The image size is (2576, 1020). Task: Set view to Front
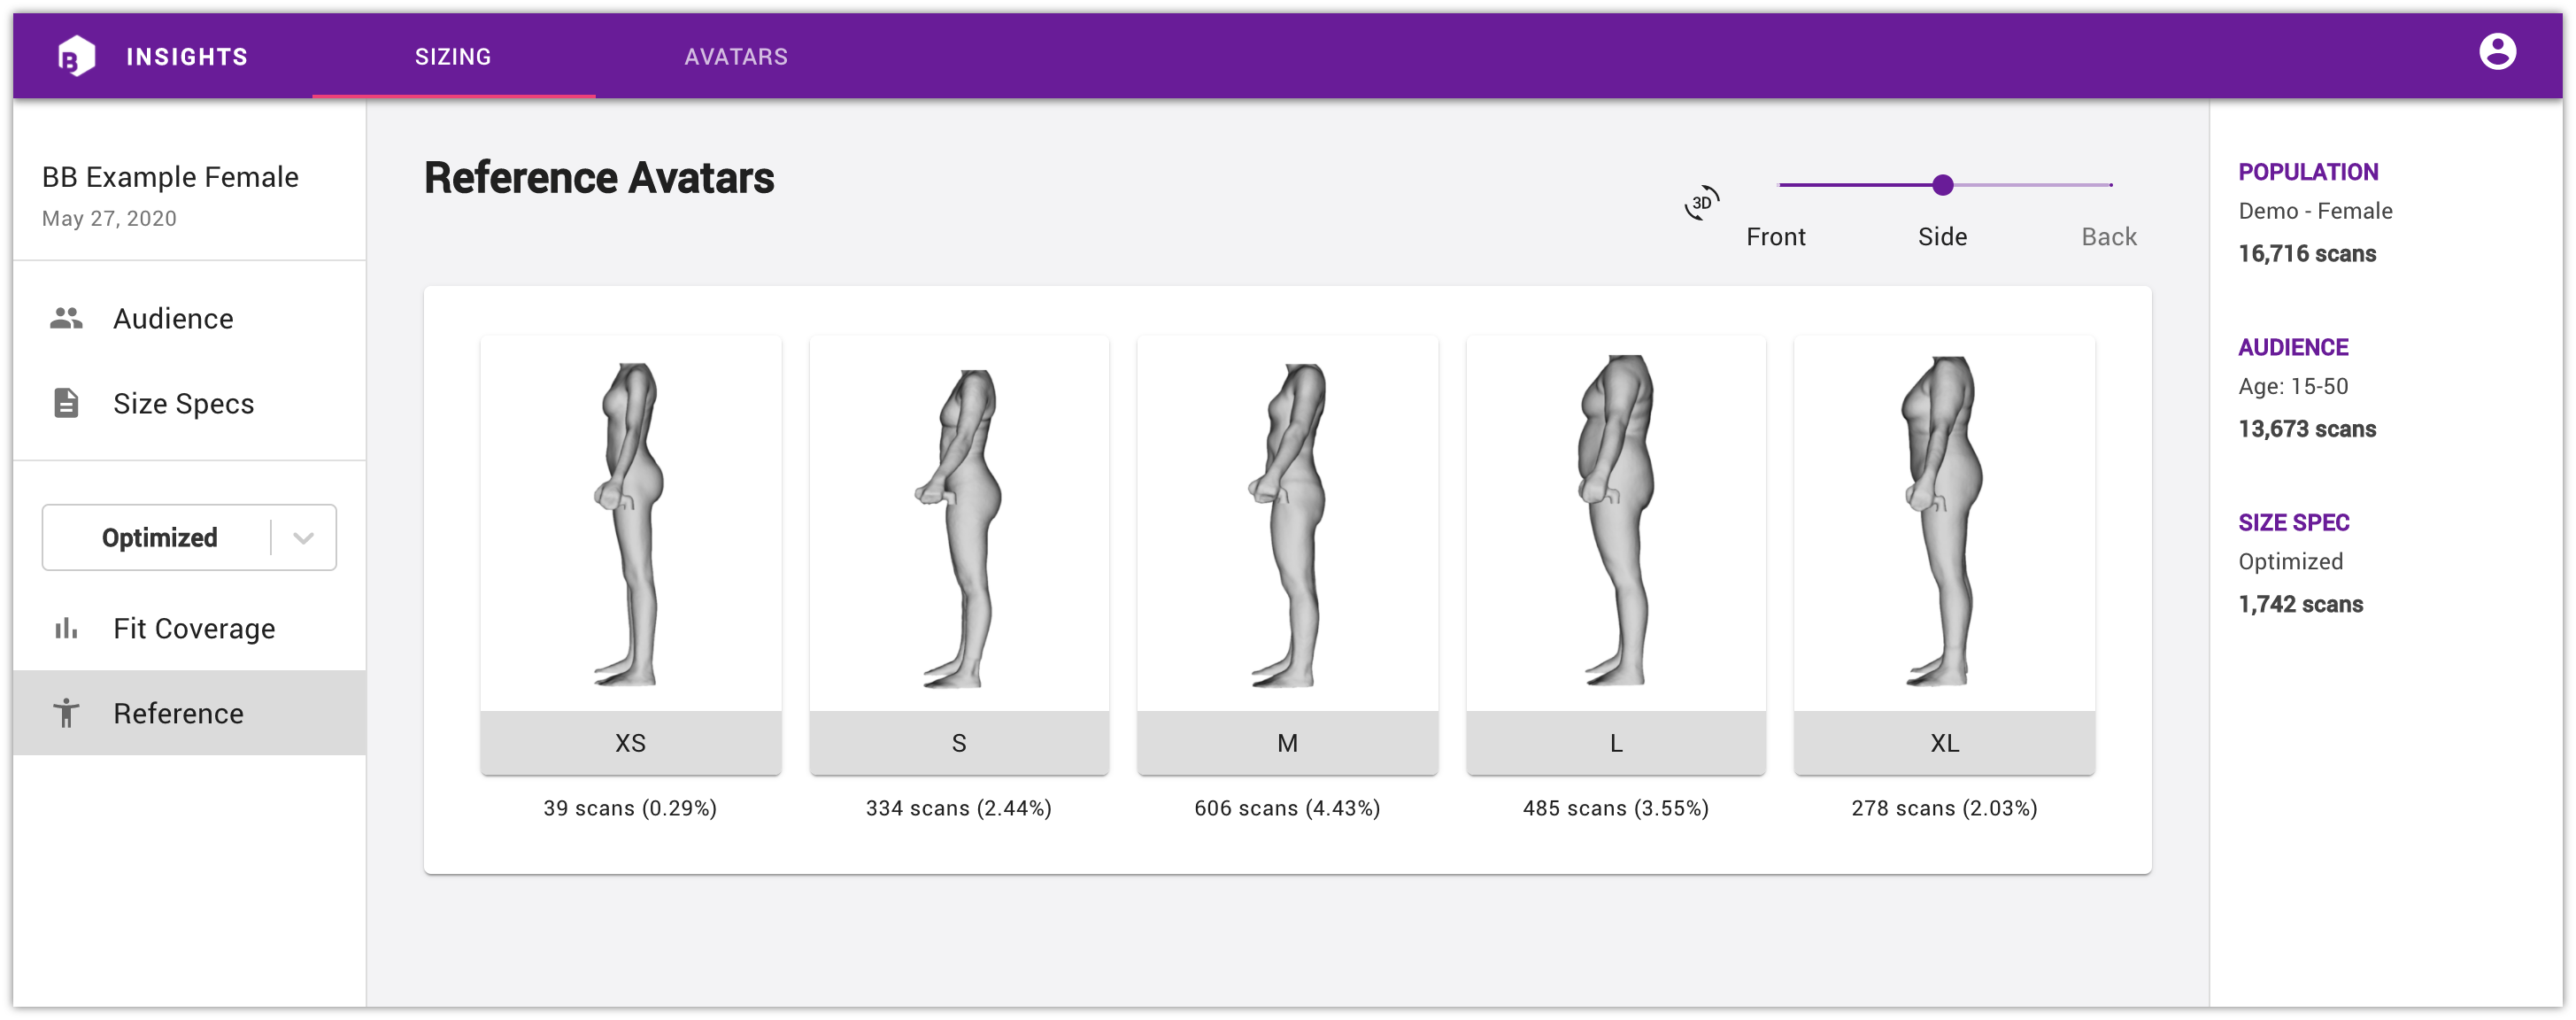[x=1776, y=237]
